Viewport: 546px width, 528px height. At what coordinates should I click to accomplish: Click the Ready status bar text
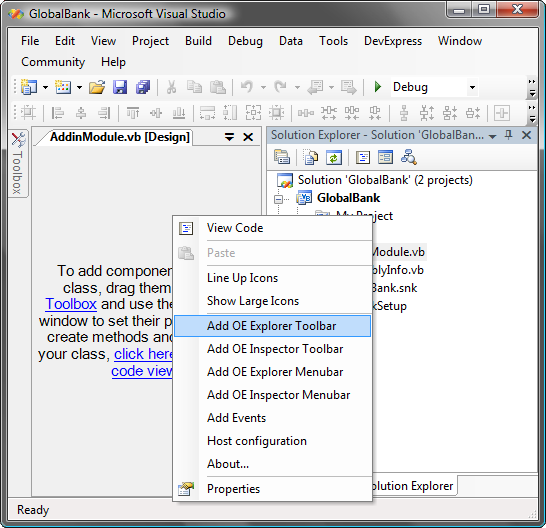[33, 510]
